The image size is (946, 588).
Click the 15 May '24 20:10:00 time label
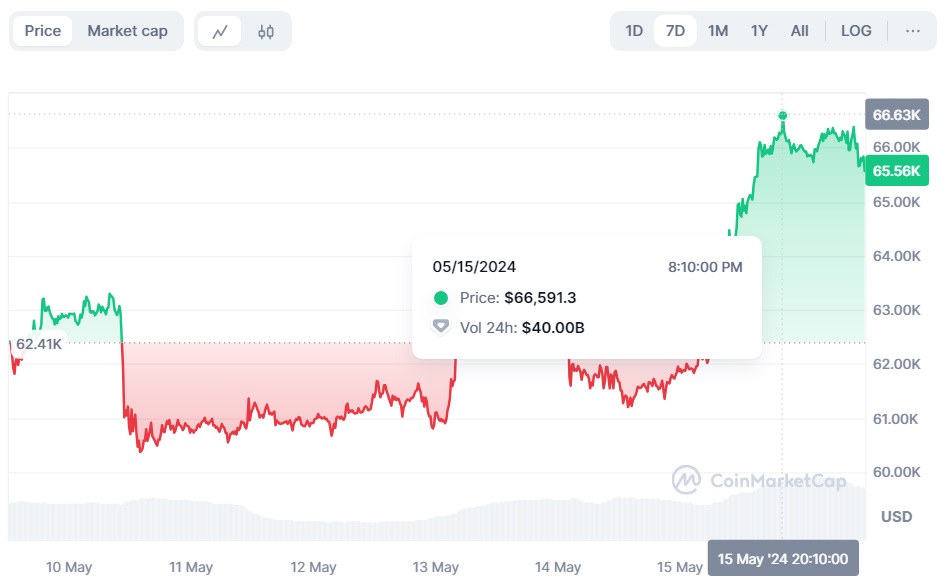click(x=783, y=559)
